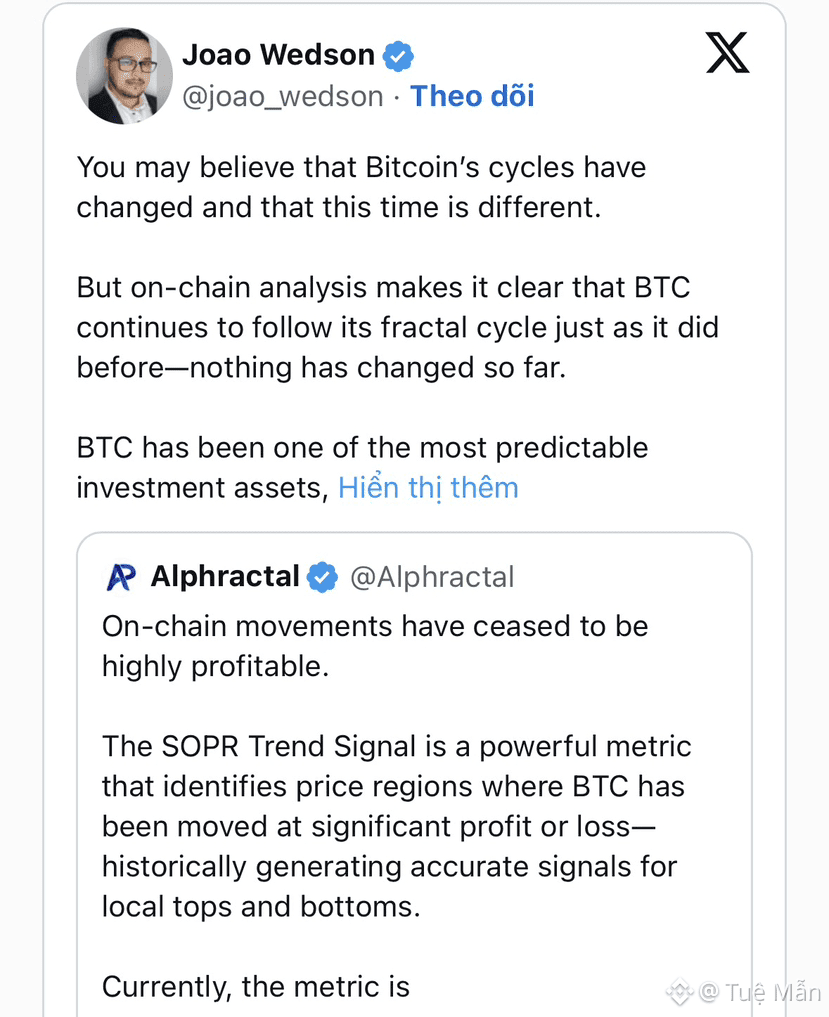Click the "Currently, the metric is" line
The width and height of the screenshot is (829, 1017).
click(x=256, y=987)
